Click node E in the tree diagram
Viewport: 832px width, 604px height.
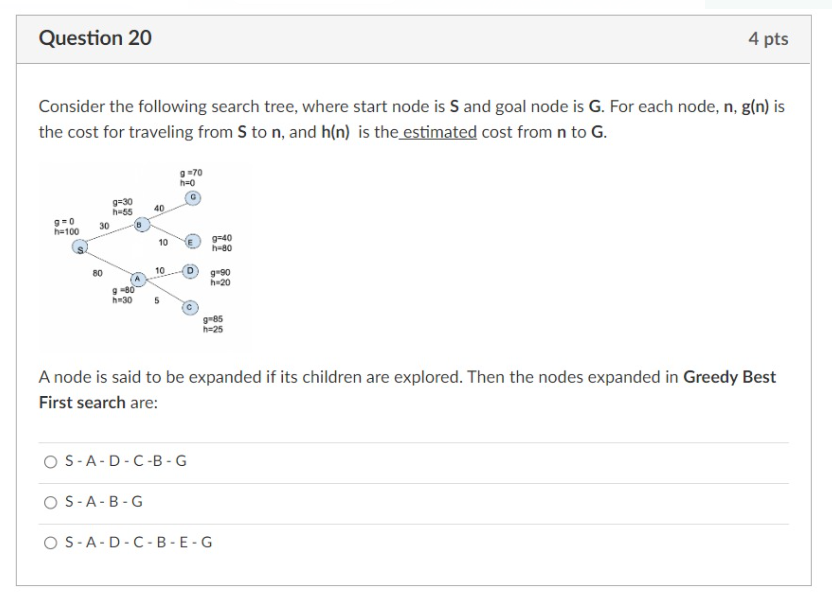192,241
